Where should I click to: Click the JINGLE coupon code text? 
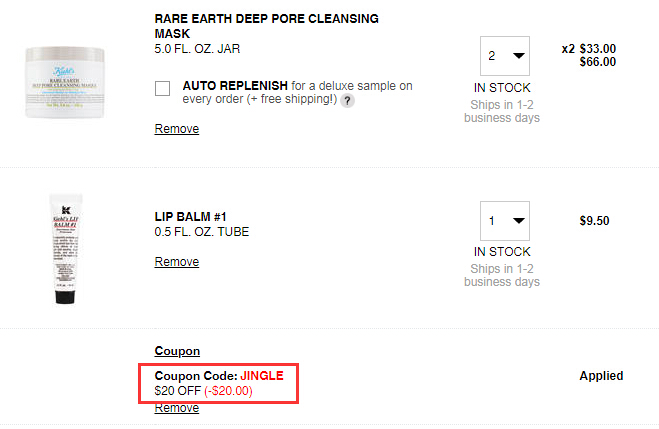point(262,376)
